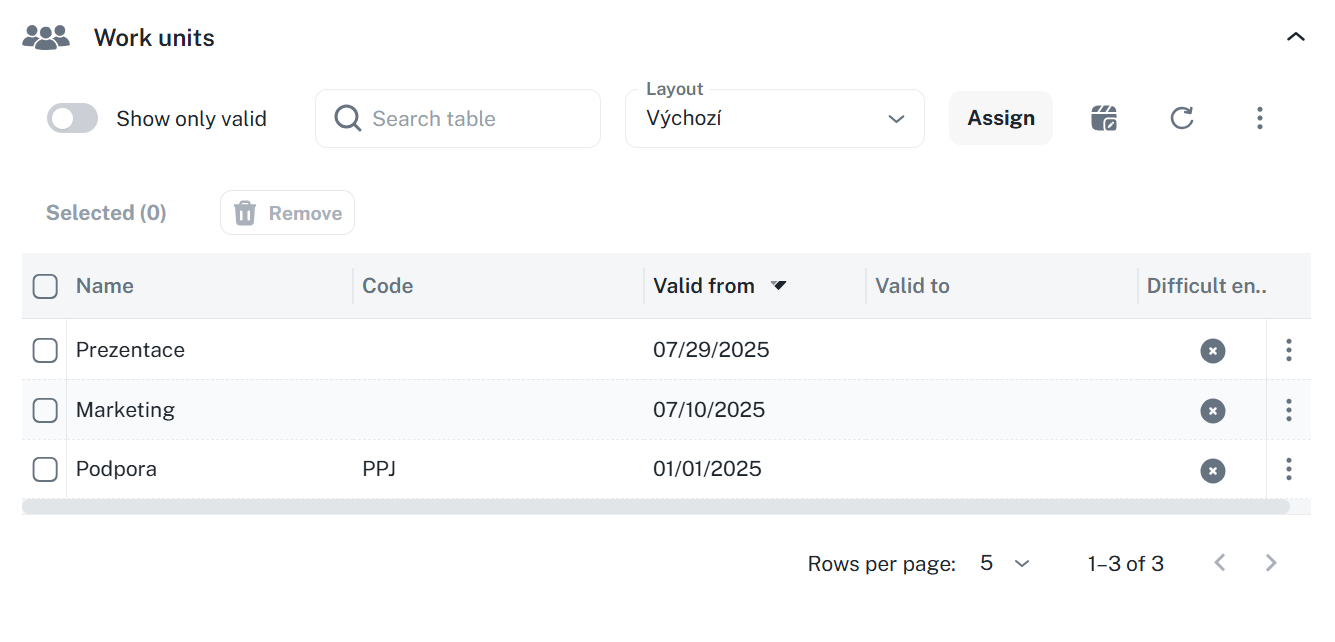Click the Remove button
Image resolution: width=1335 pixels, height=642 pixels.
(x=287, y=213)
